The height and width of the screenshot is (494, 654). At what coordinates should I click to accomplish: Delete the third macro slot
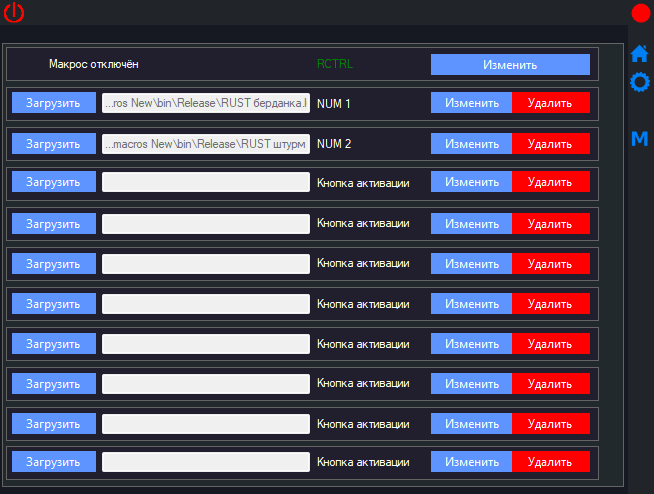pyautogui.click(x=551, y=181)
